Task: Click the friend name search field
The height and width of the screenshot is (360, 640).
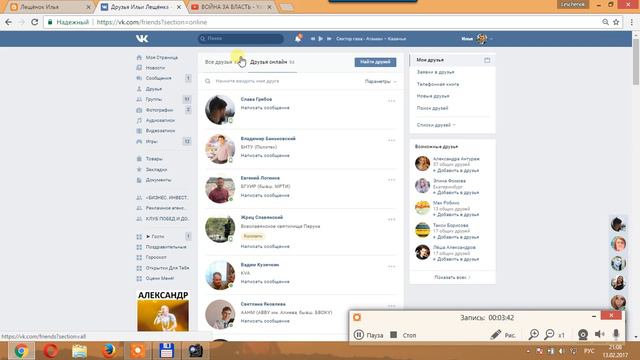Action: tap(282, 81)
